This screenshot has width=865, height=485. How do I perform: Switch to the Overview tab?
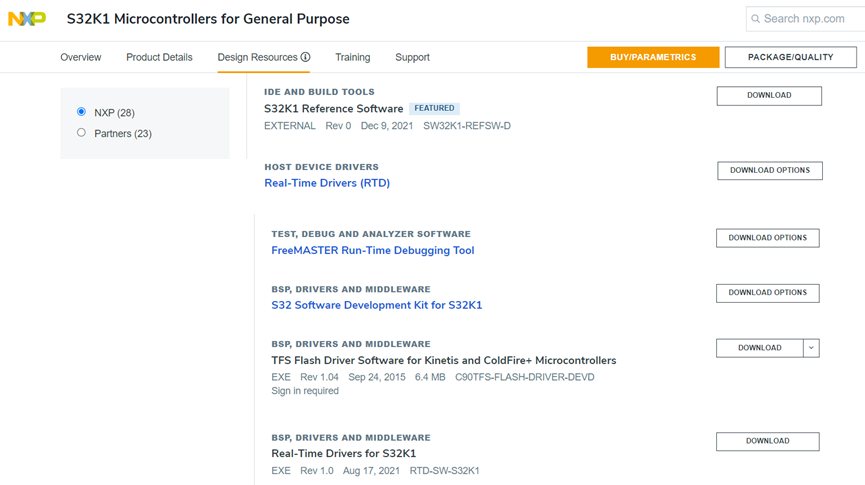pos(81,57)
